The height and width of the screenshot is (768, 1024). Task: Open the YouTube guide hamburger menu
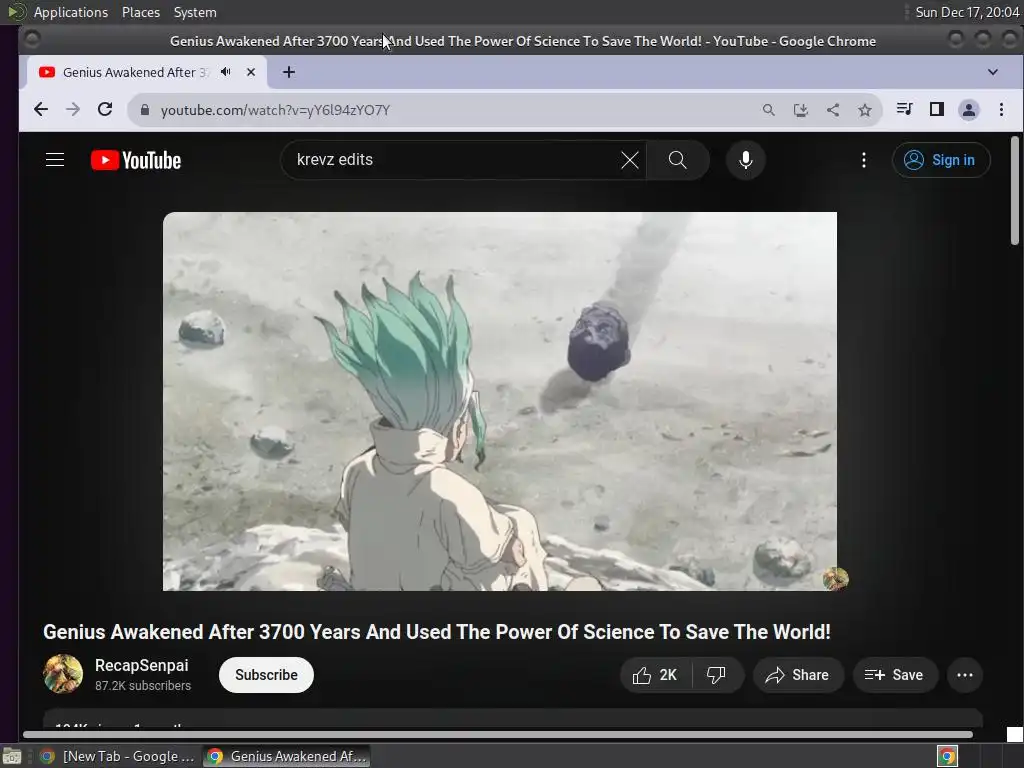(x=55, y=160)
